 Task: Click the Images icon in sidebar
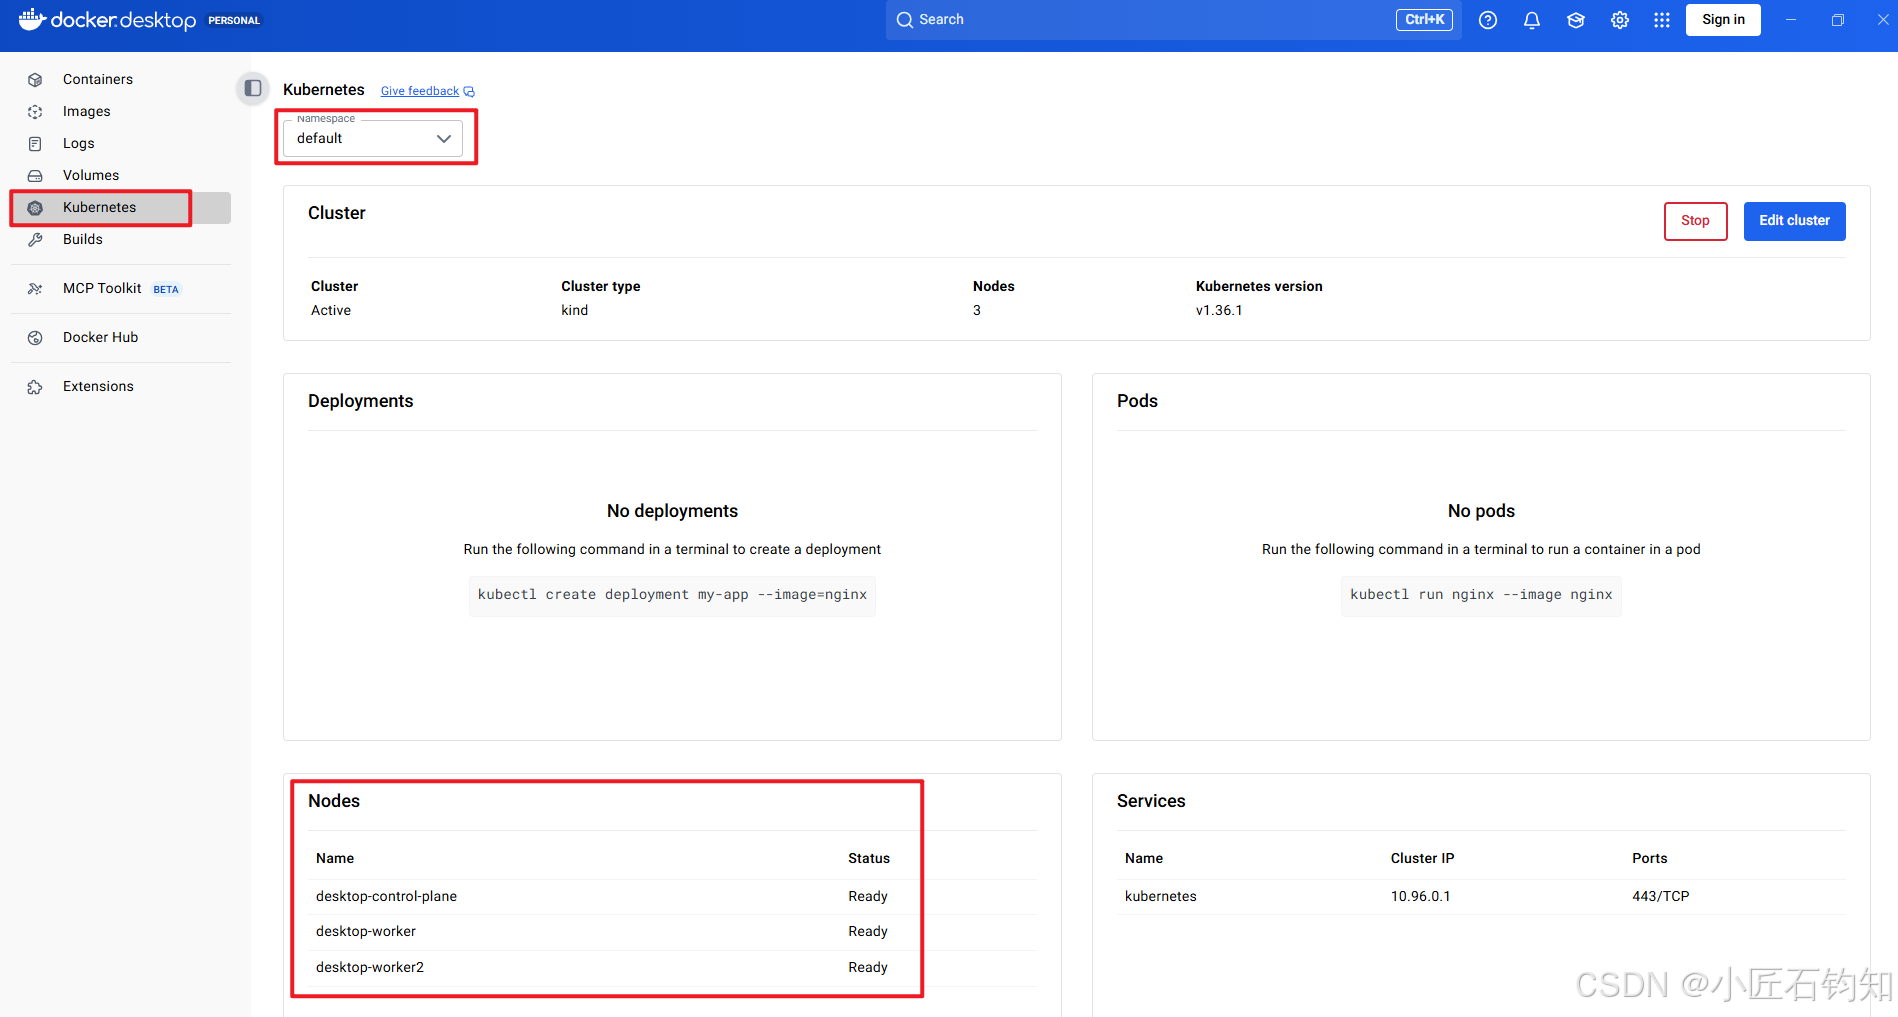pyautogui.click(x=35, y=112)
